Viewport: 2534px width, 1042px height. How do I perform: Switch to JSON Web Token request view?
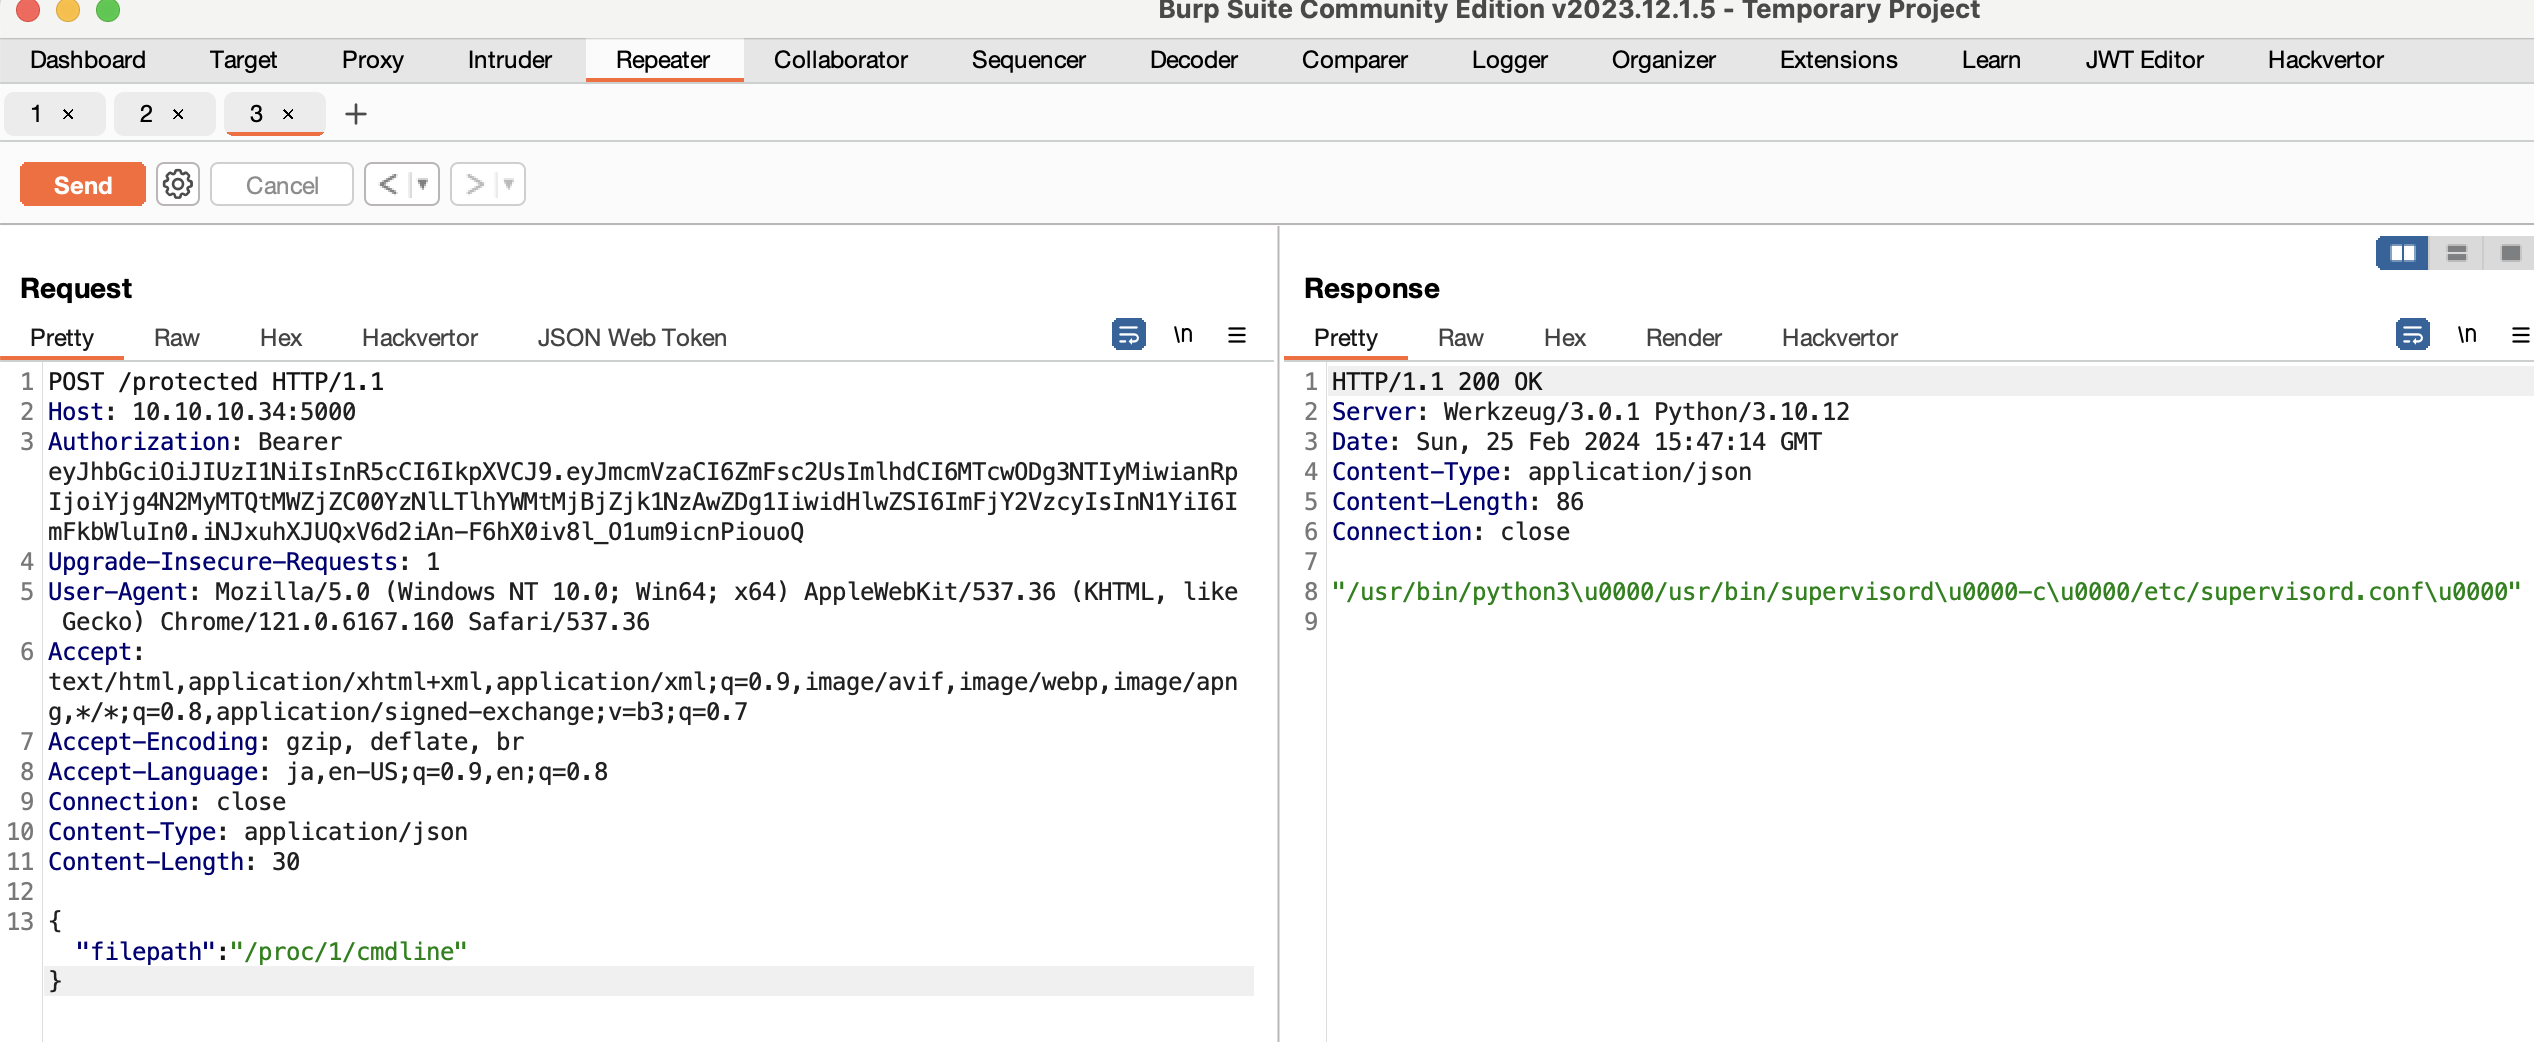(x=631, y=338)
